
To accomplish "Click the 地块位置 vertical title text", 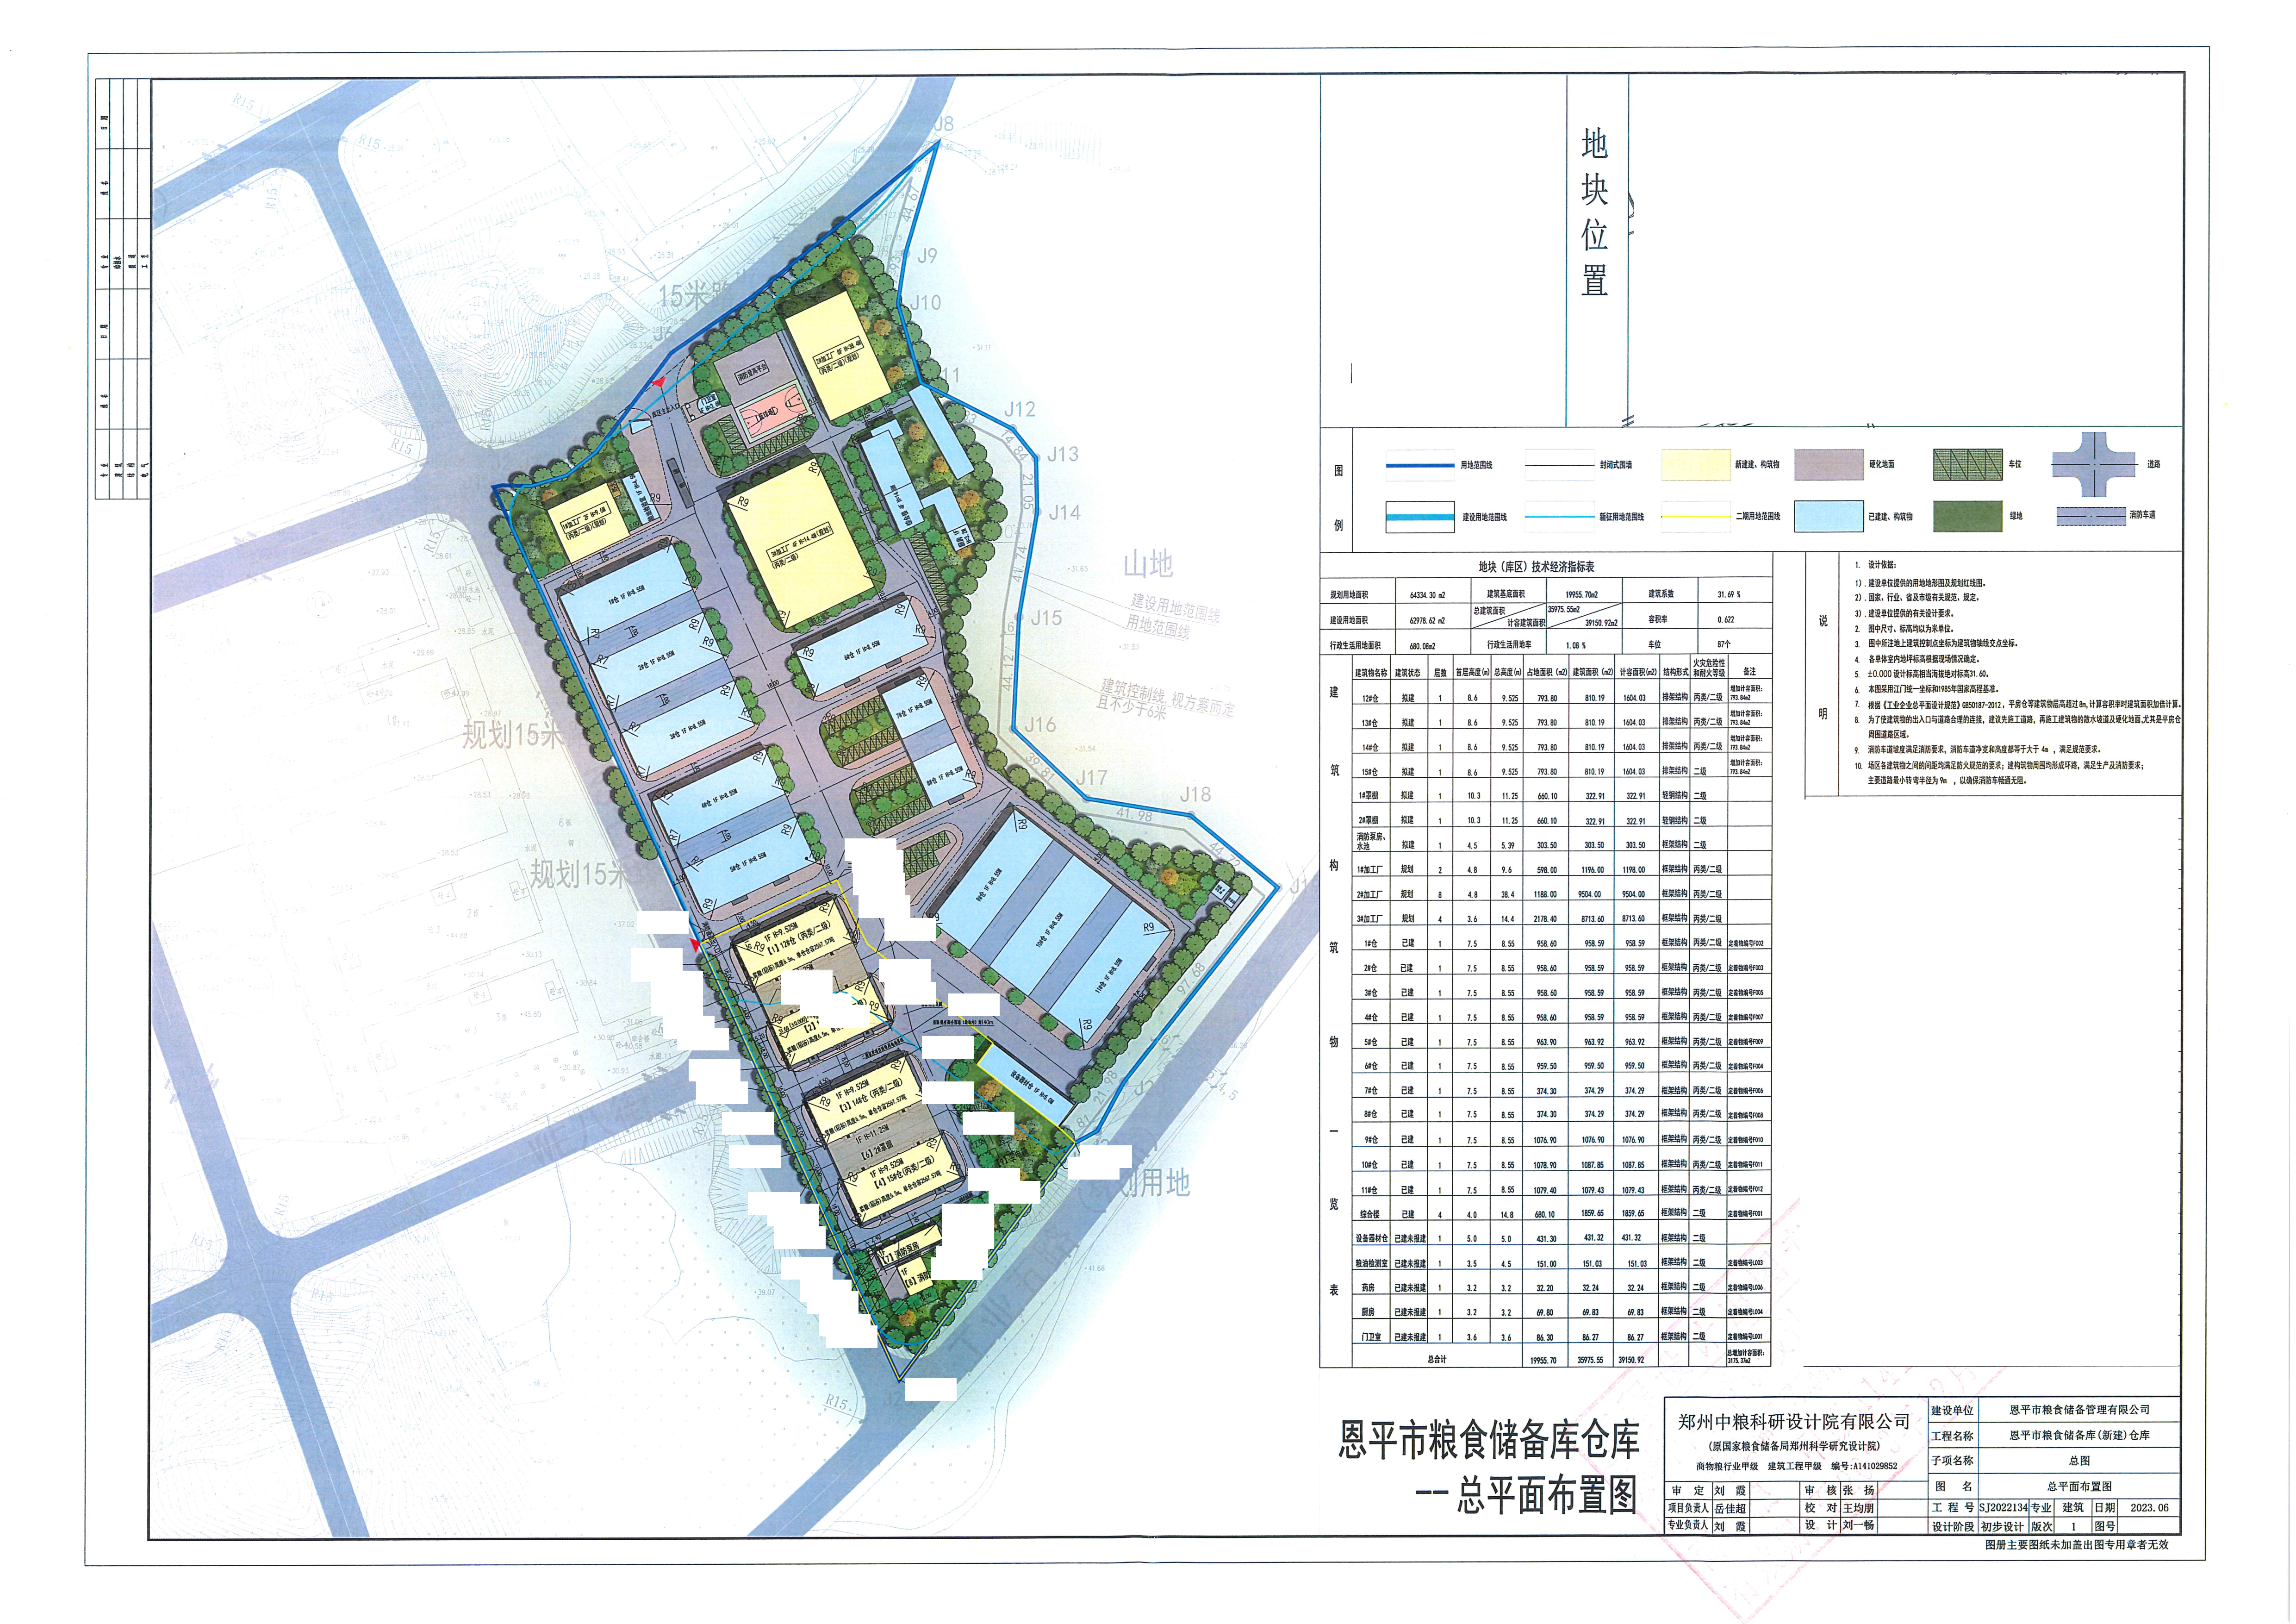I will [x=1594, y=212].
